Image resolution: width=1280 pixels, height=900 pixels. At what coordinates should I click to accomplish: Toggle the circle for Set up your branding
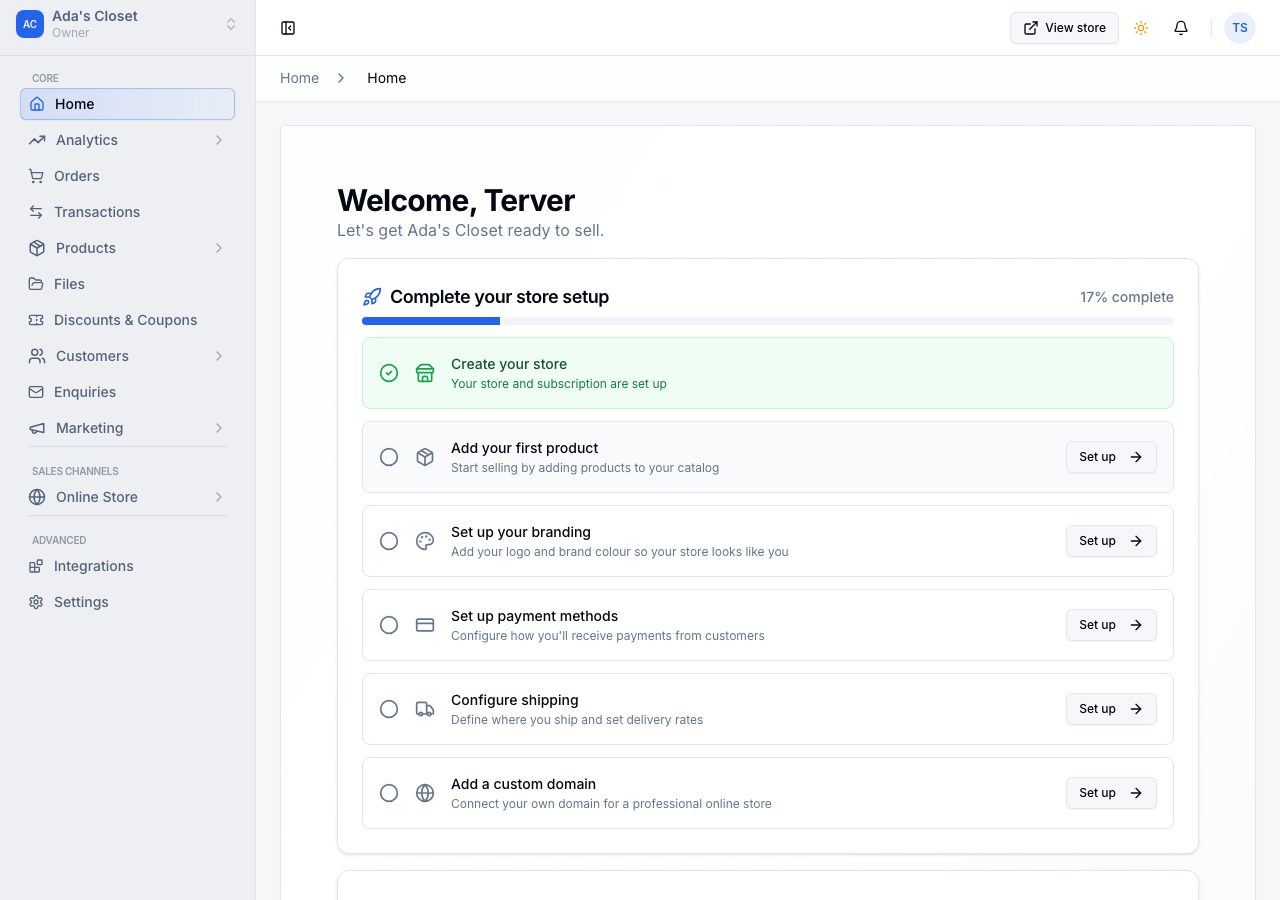point(389,541)
